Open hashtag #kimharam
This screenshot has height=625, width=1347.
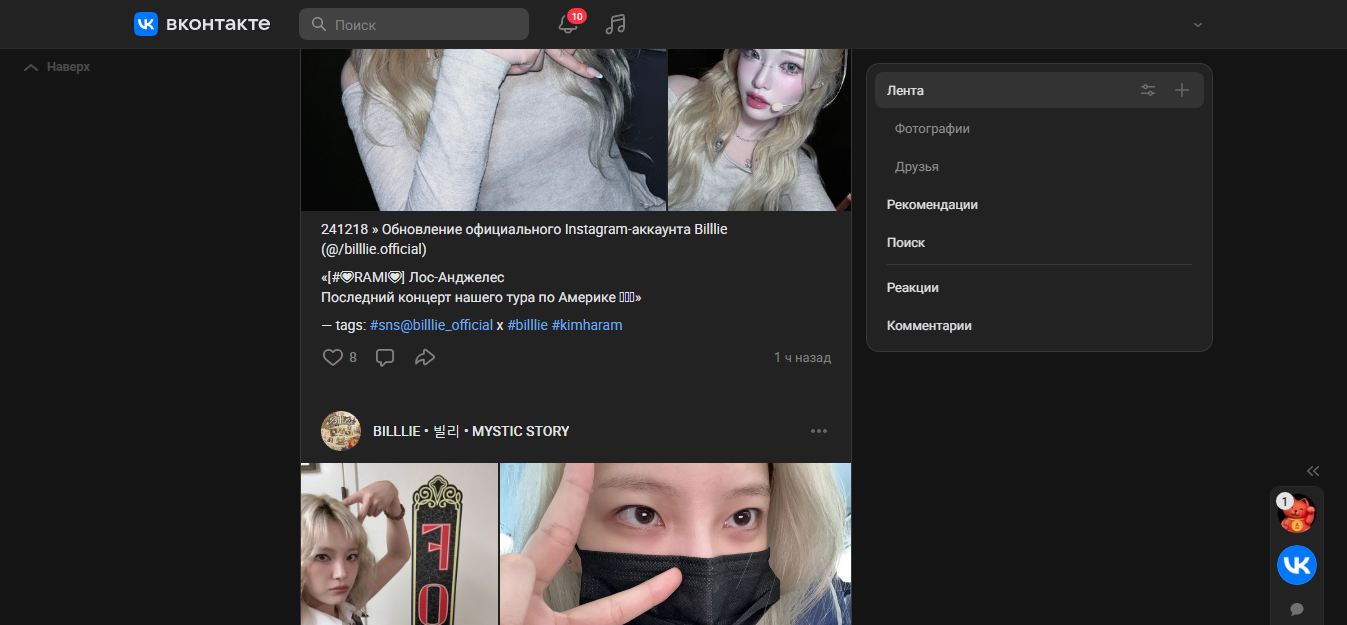click(x=587, y=325)
